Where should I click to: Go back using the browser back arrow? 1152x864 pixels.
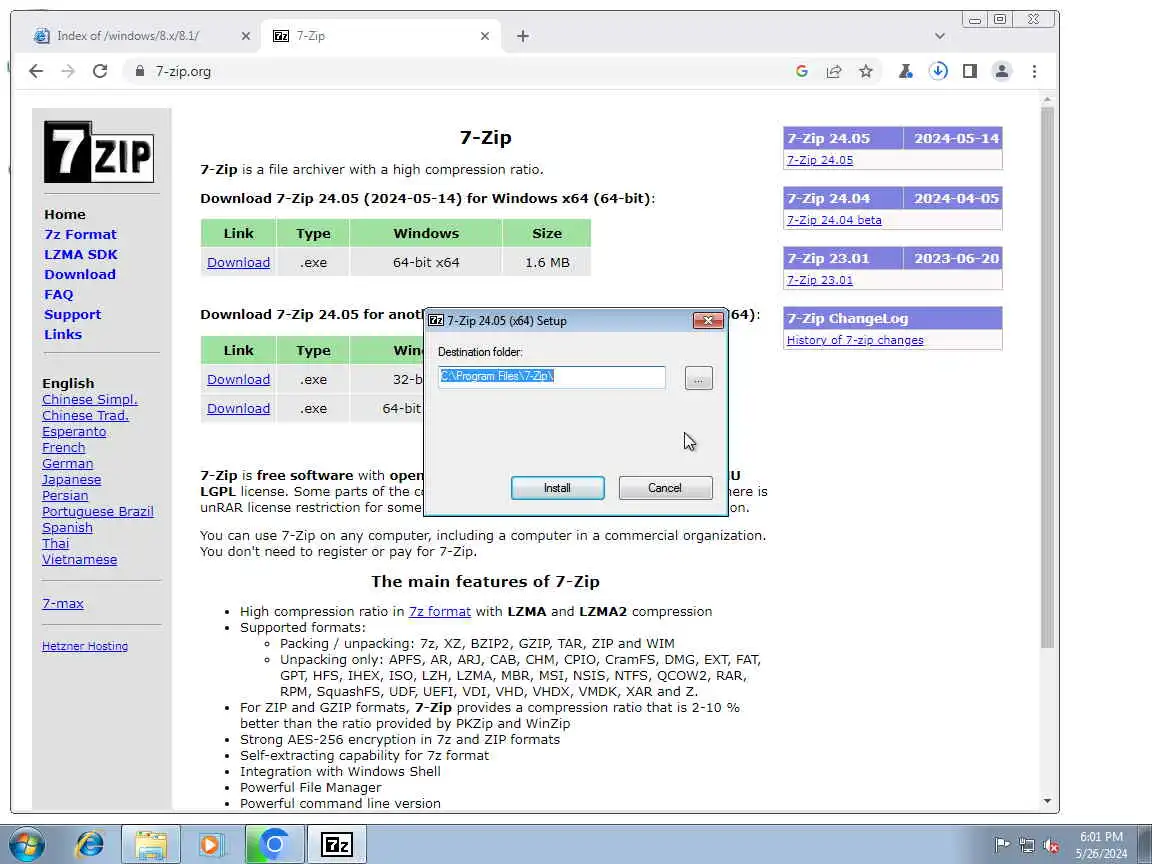[x=36, y=71]
